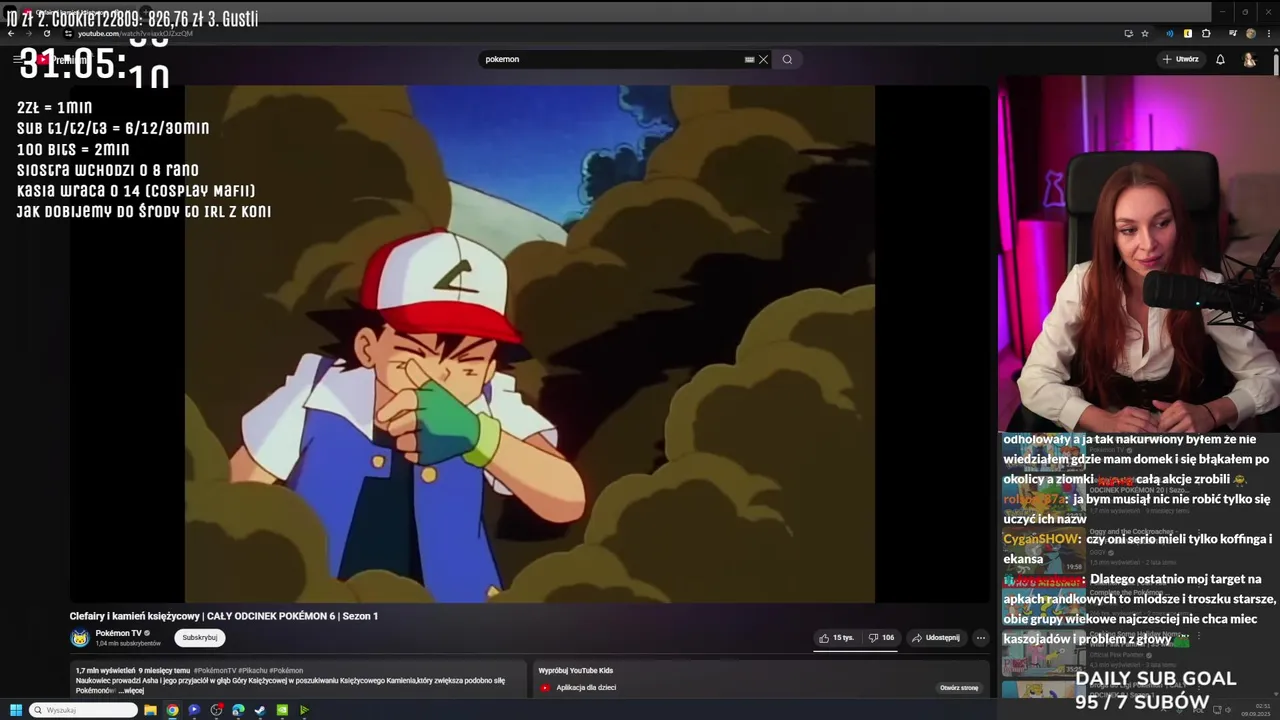Open the Chrome extensions puzzle icon
The image size is (1280, 720).
click(x=1206, y=33)
